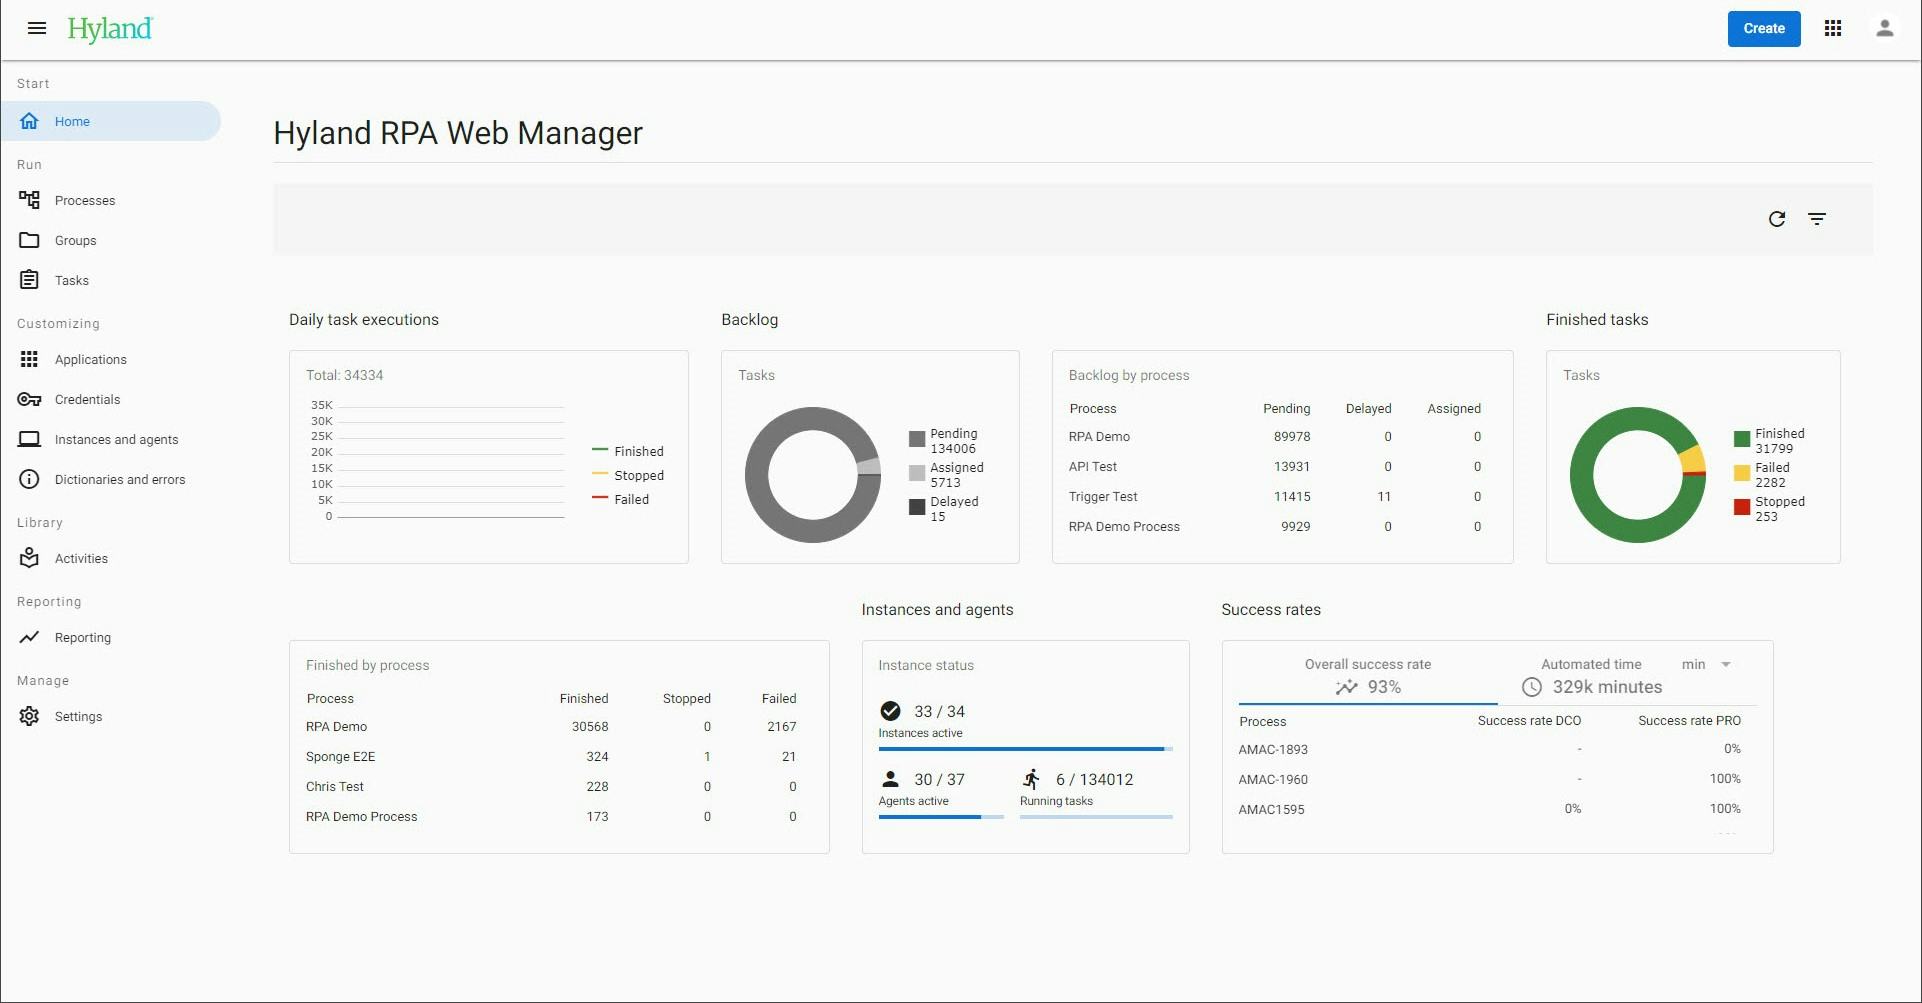Open the Credentials menu item
The height and width of the screenshot is (1003, 1922).
click(x=111, y=399)
